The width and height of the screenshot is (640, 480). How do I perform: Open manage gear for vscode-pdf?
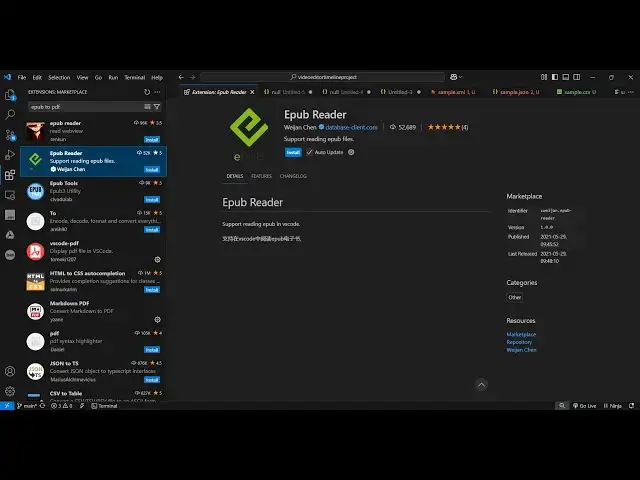pyautogui.click(x=158, y=260)
